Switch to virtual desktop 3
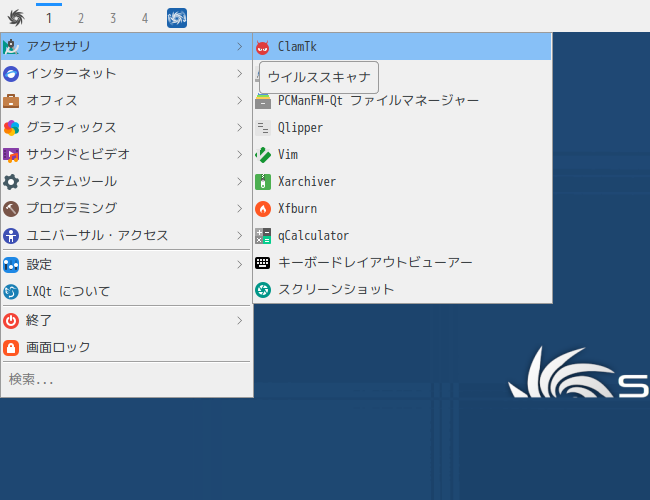The image size is (650, 500). [113, 18]
